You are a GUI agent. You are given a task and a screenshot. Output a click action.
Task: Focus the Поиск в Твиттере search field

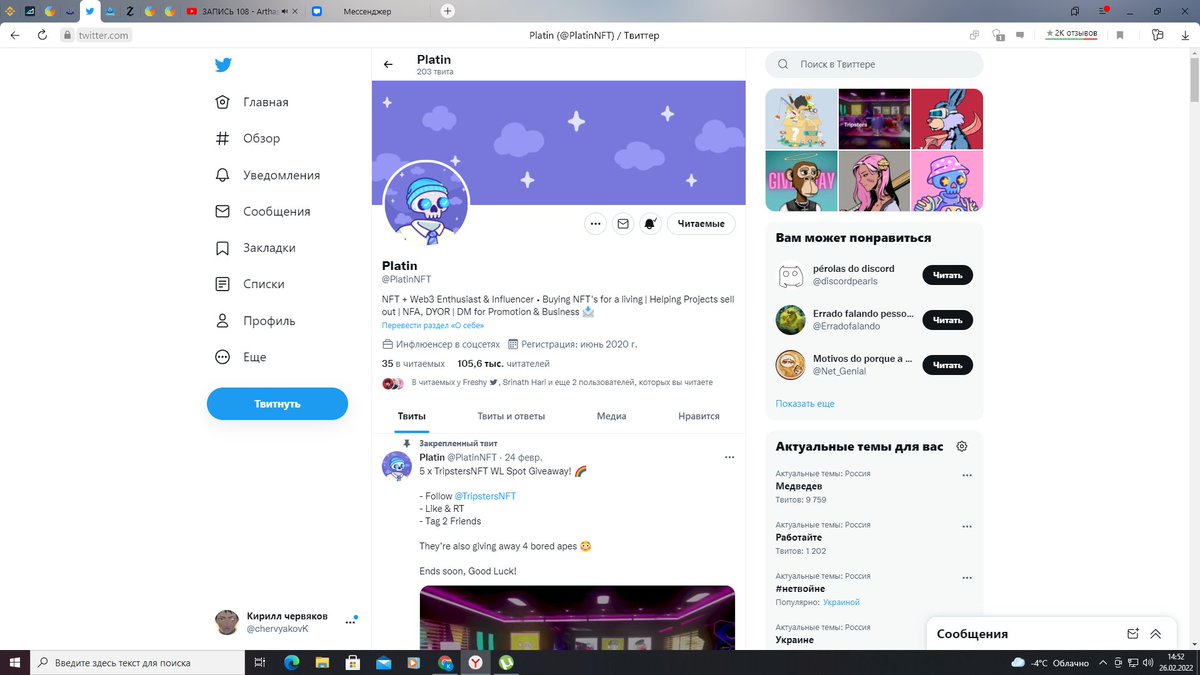point(874,64)
